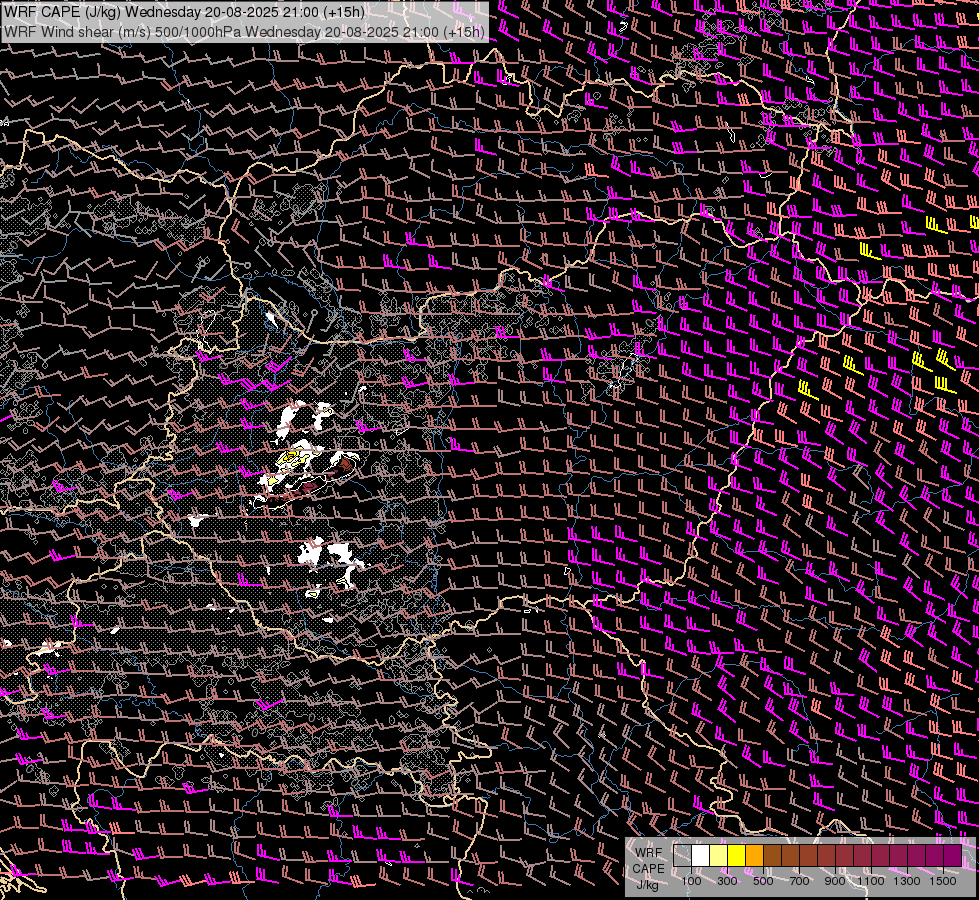Screen dimensions: 979x900
Task: Click the WRF Wind shear title line
Action: pyautogui.click(x=244, y=32)
